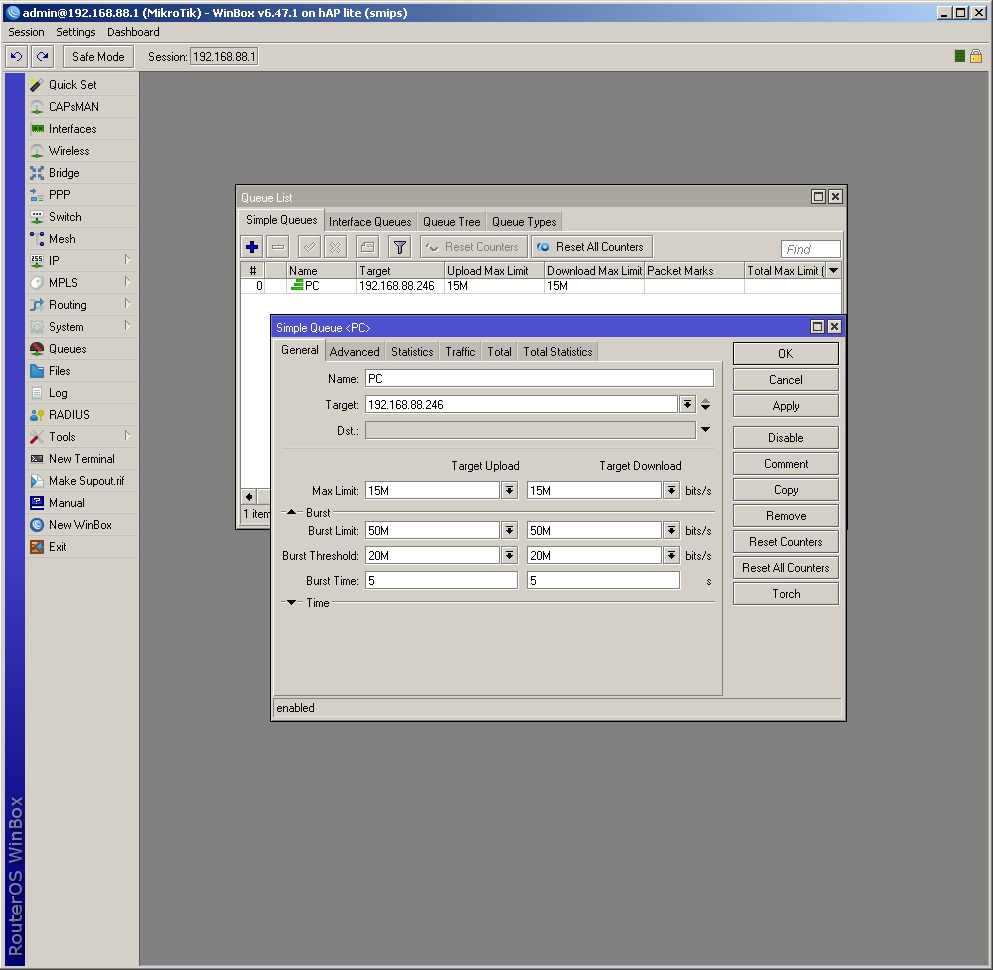Expand the Time section

[291, 603]
